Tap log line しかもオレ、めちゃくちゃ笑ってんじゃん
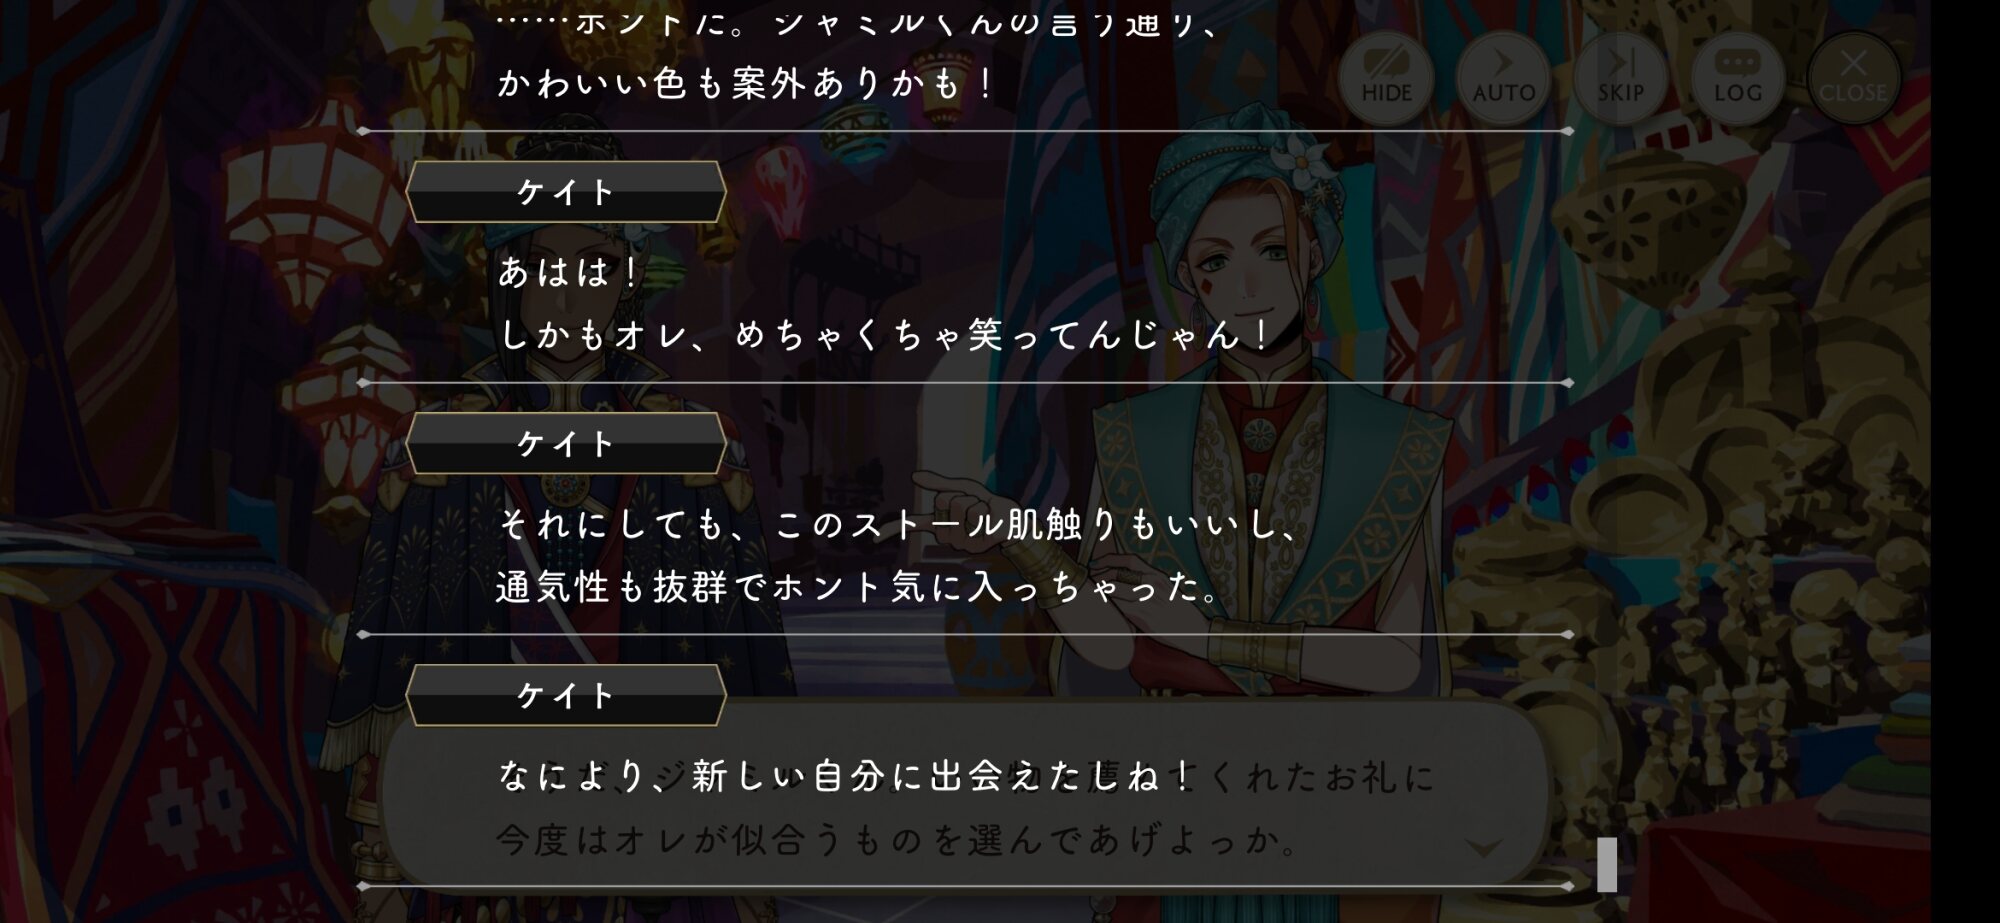2000x923 pixels. click(x=886, y=335)
